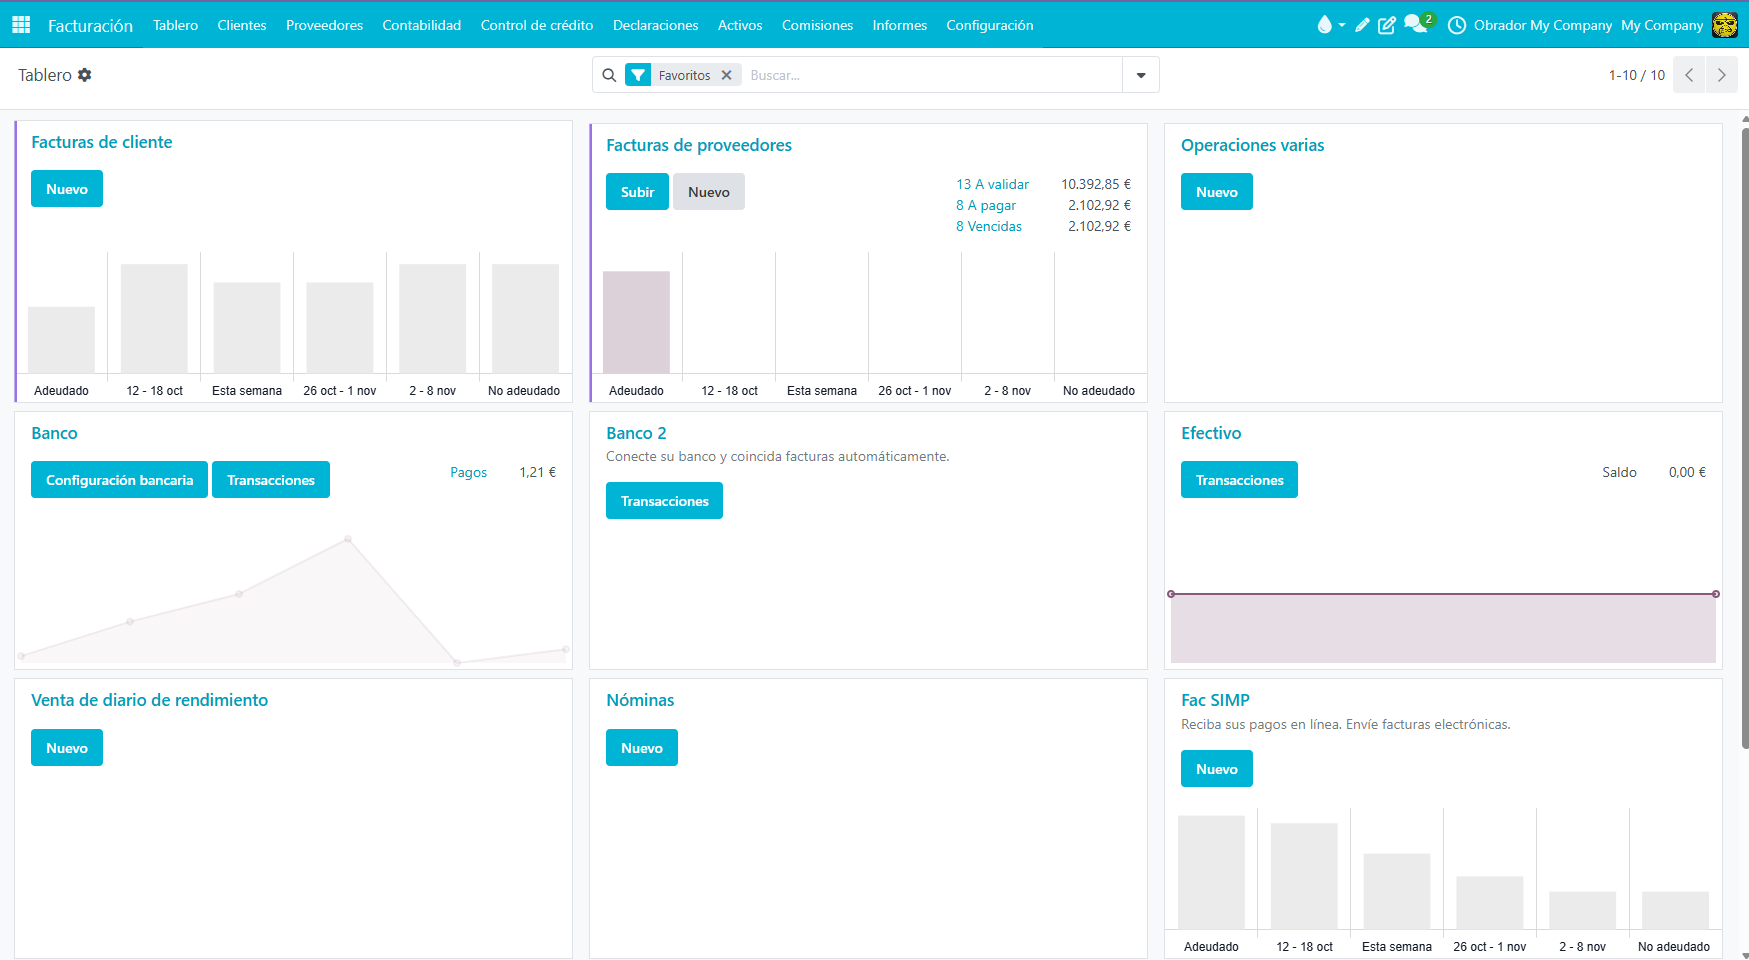Click the Facturación app title
This screenshot has height=960, width=1749.
[90, 26]
